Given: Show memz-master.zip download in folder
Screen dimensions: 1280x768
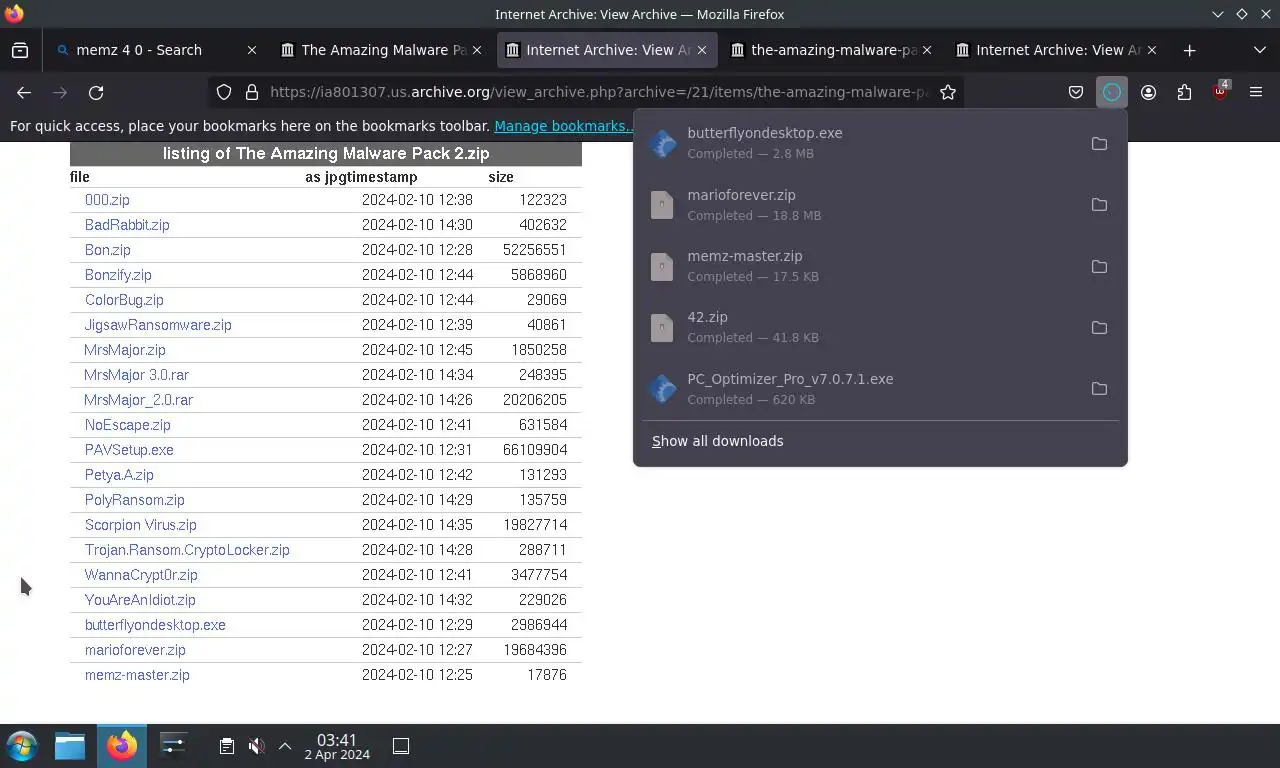Looking at the screenshot, I should point(1099,266).
